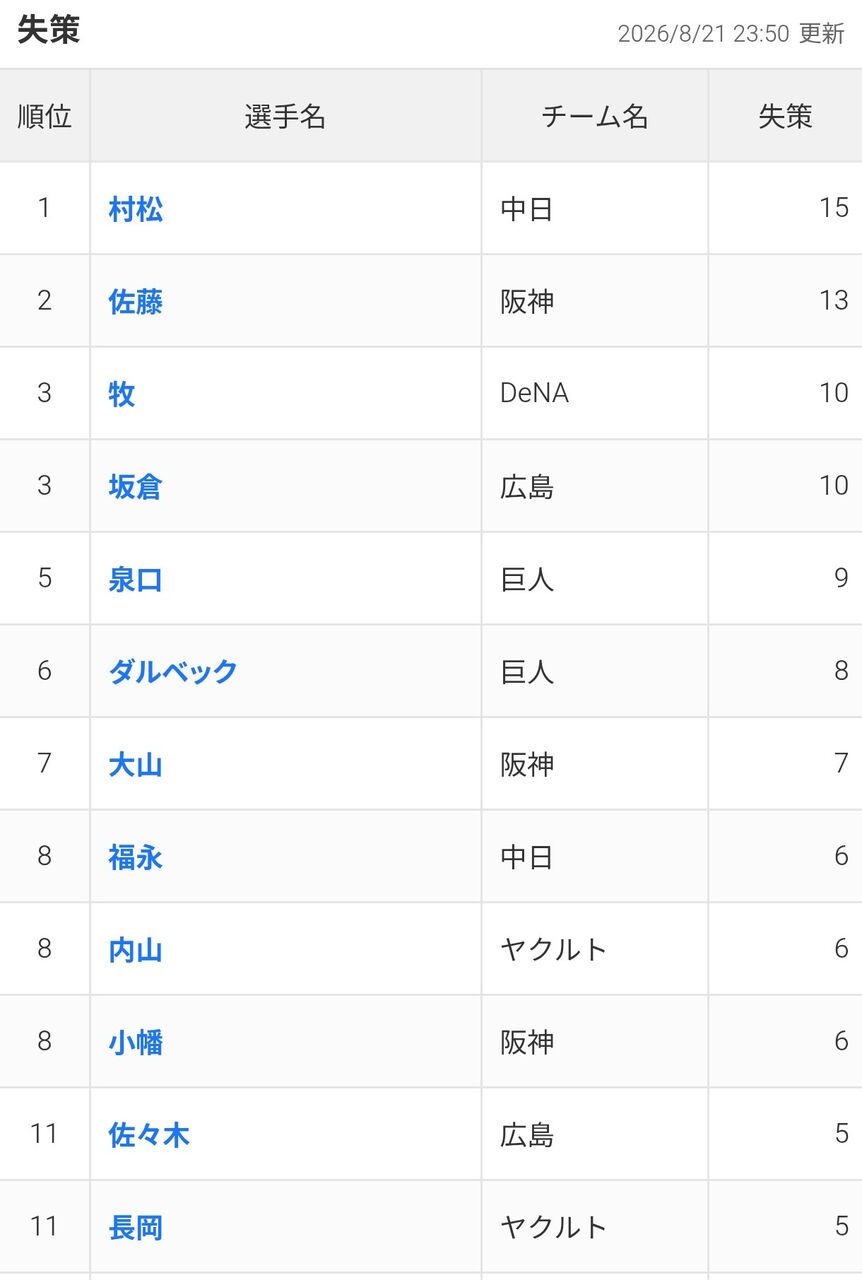Click the 失策 page heading
The height and width of the screenshot is (1280, 862).
pyautogui.click(x=49, y=30)
